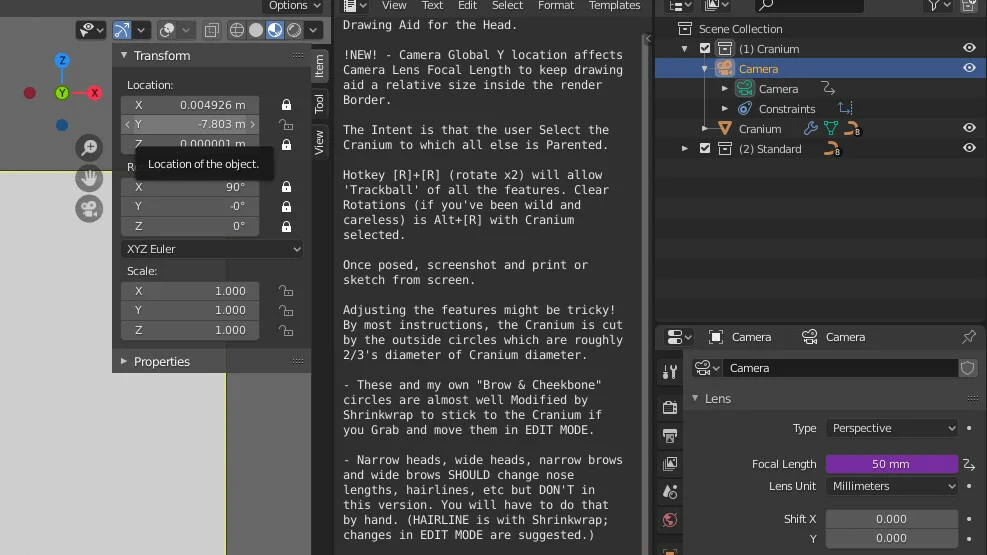Uncheck the (2) Standard collection checkbox
The image size is (987, 555).
click(705, 149)
